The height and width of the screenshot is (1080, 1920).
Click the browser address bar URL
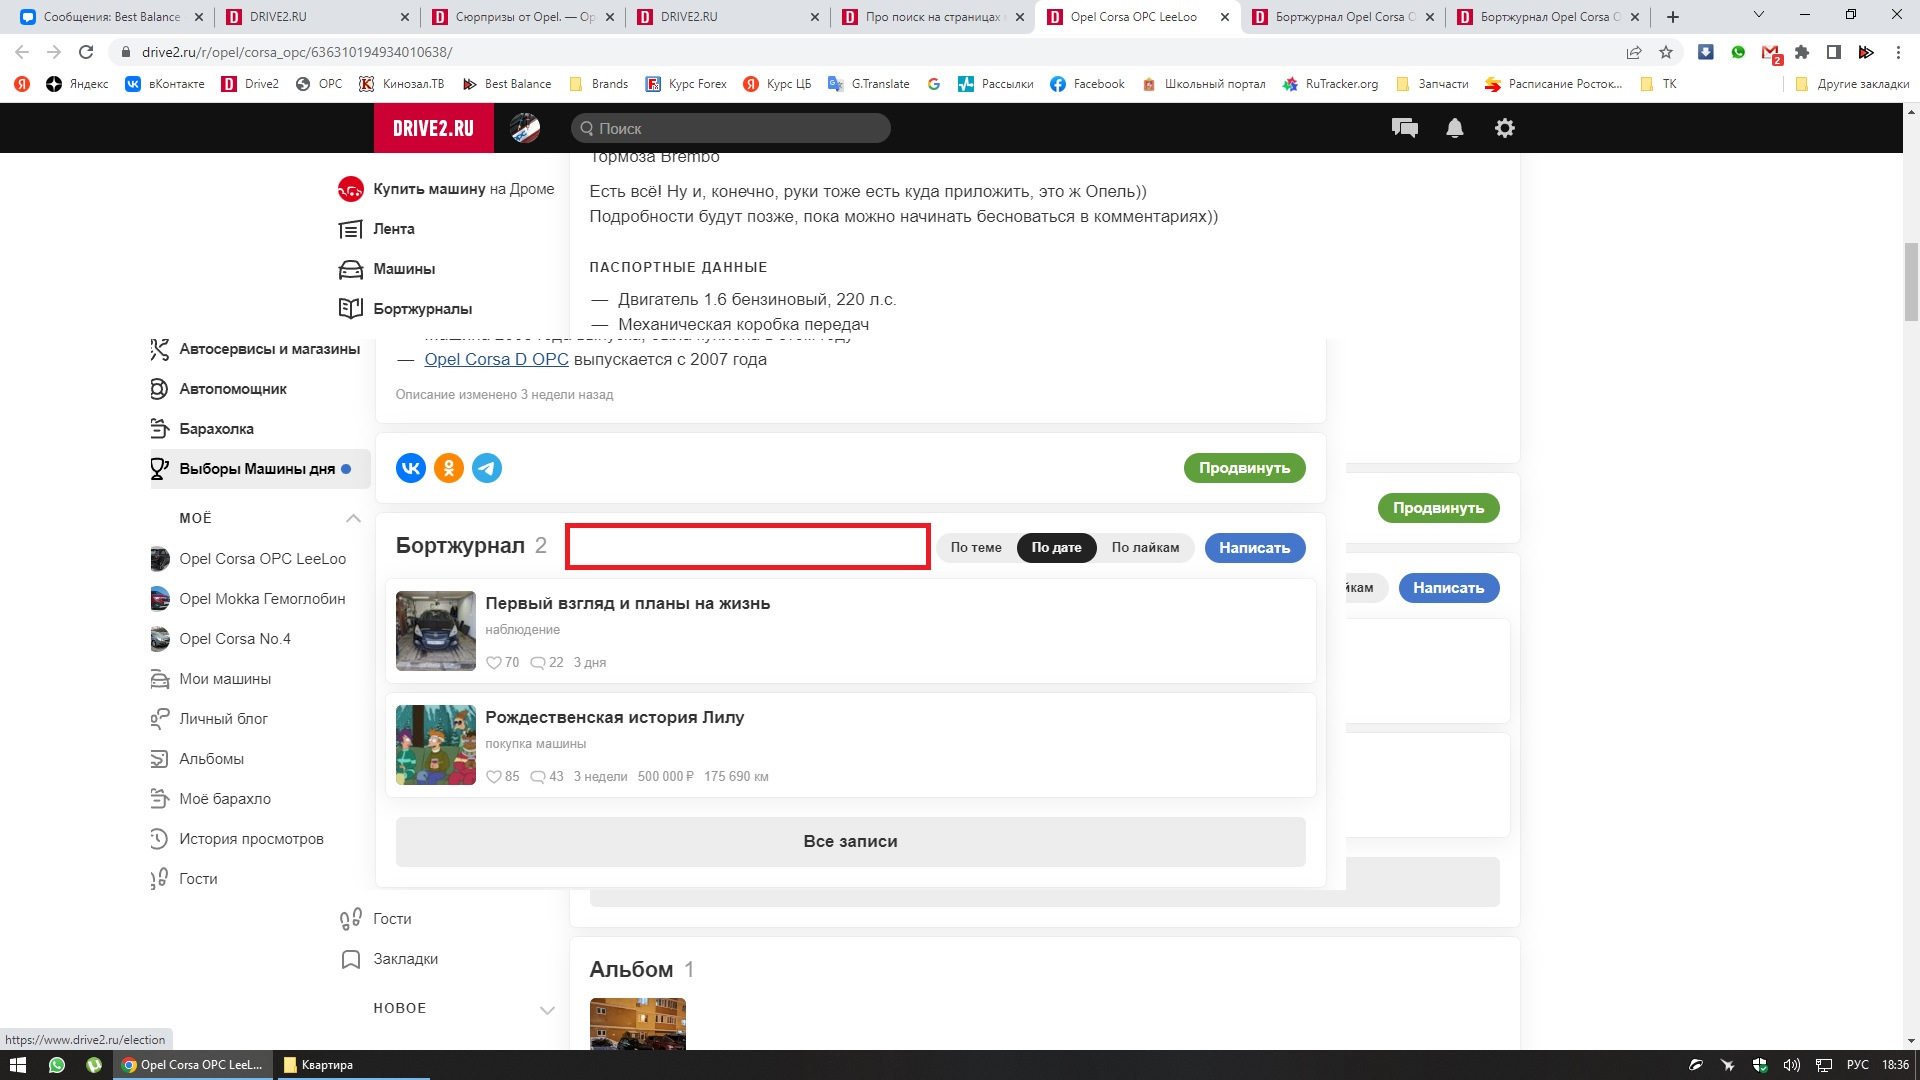pyautogui.click(x=296, y=52)
